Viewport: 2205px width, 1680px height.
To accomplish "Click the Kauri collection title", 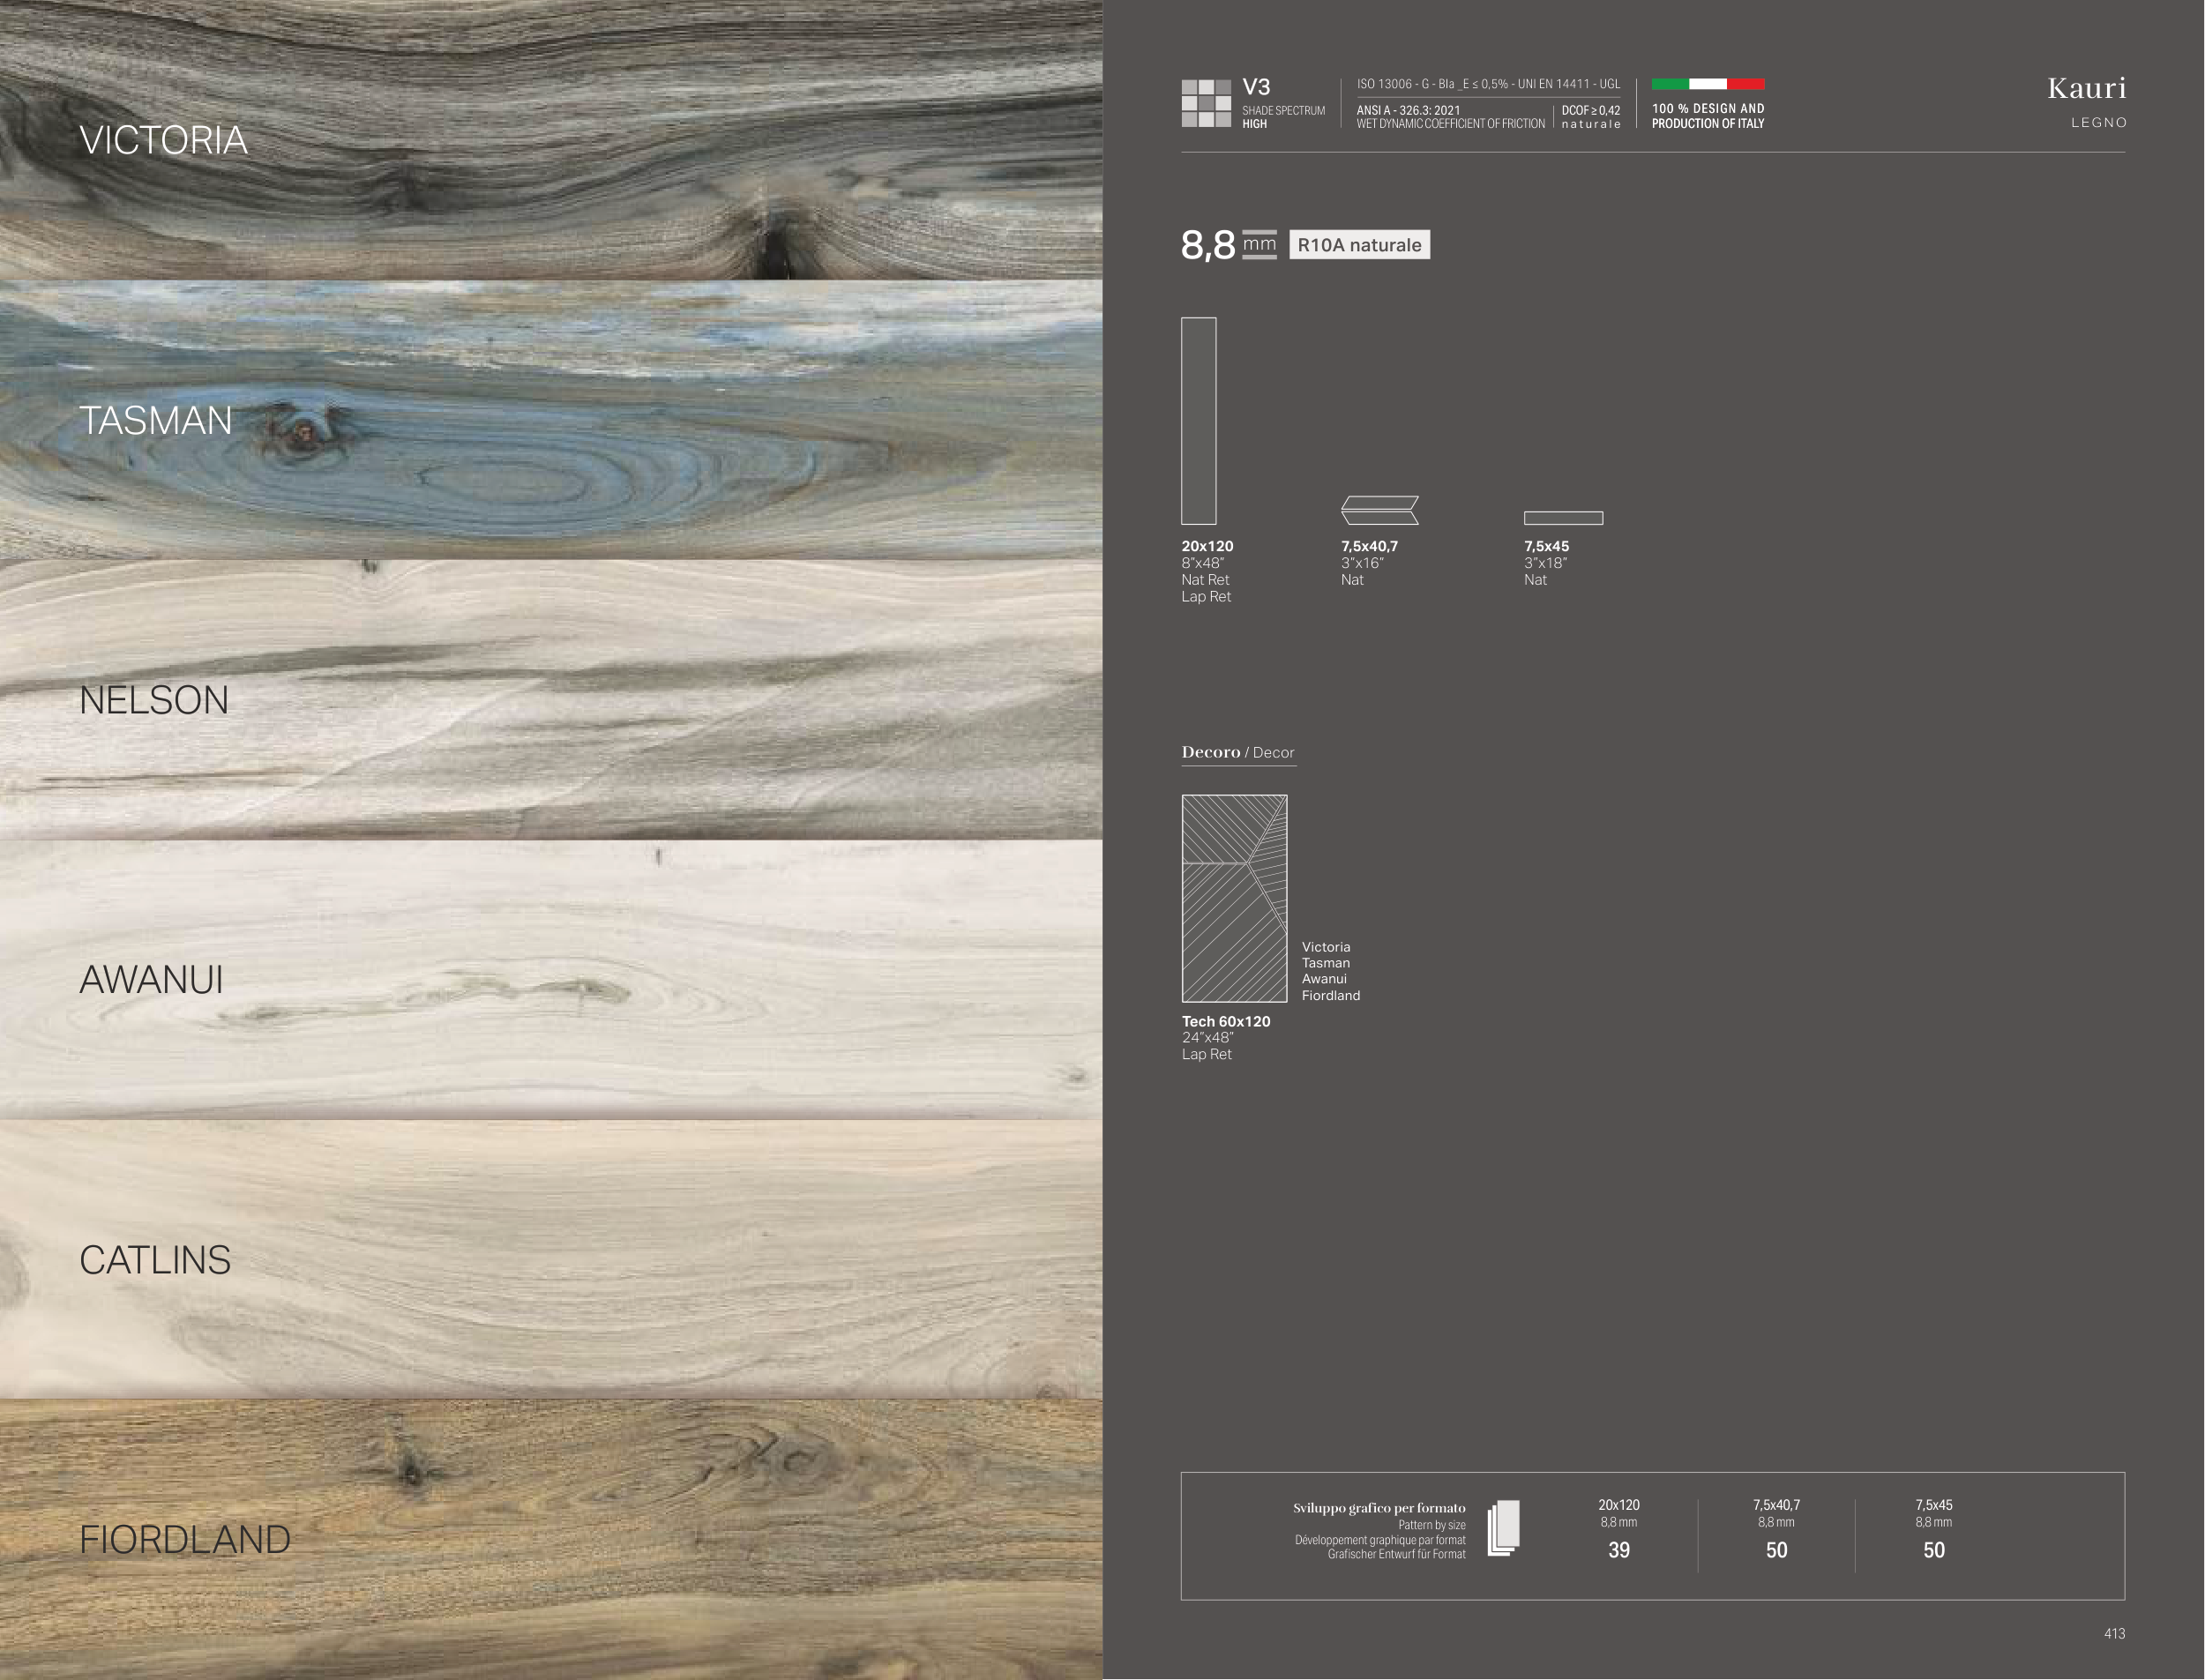I will (2086, 89).
